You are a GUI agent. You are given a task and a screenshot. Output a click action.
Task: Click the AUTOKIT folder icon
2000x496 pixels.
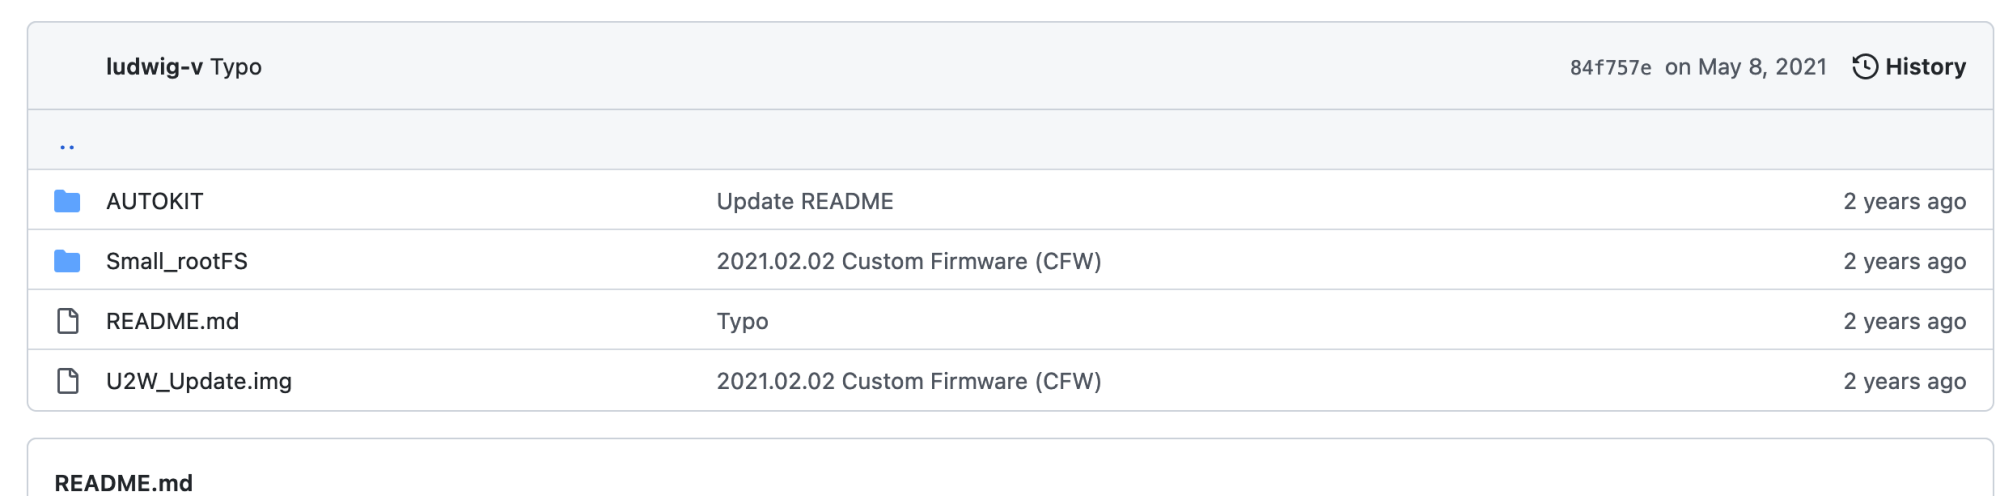(x=67, y=201)
